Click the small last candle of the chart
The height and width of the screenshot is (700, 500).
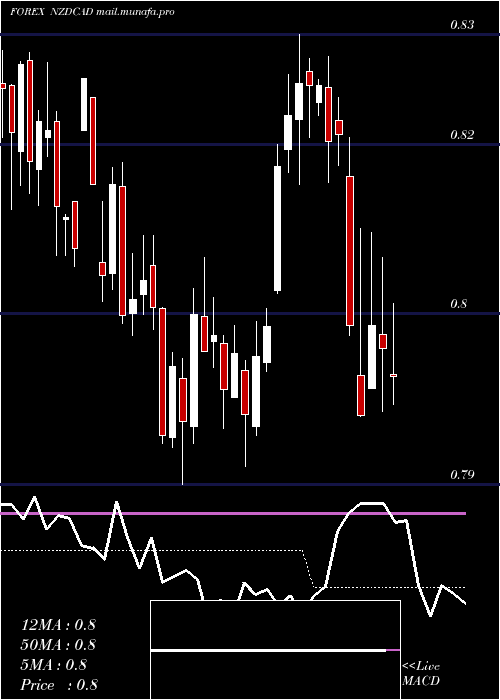[x=393, y=375]
